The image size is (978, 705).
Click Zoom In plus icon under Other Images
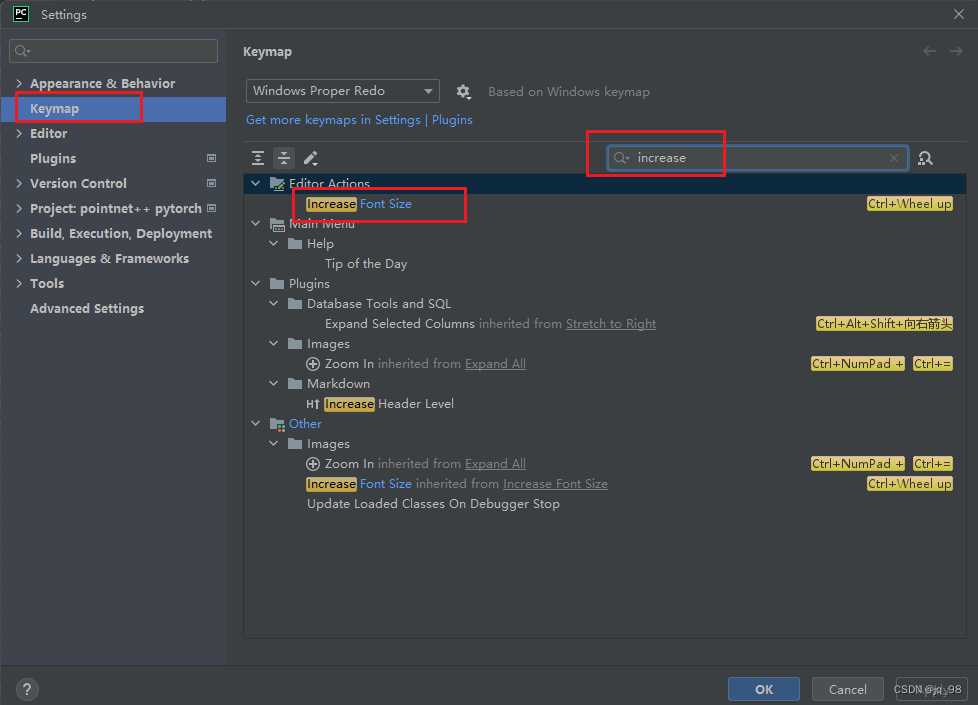pos(313,464)
